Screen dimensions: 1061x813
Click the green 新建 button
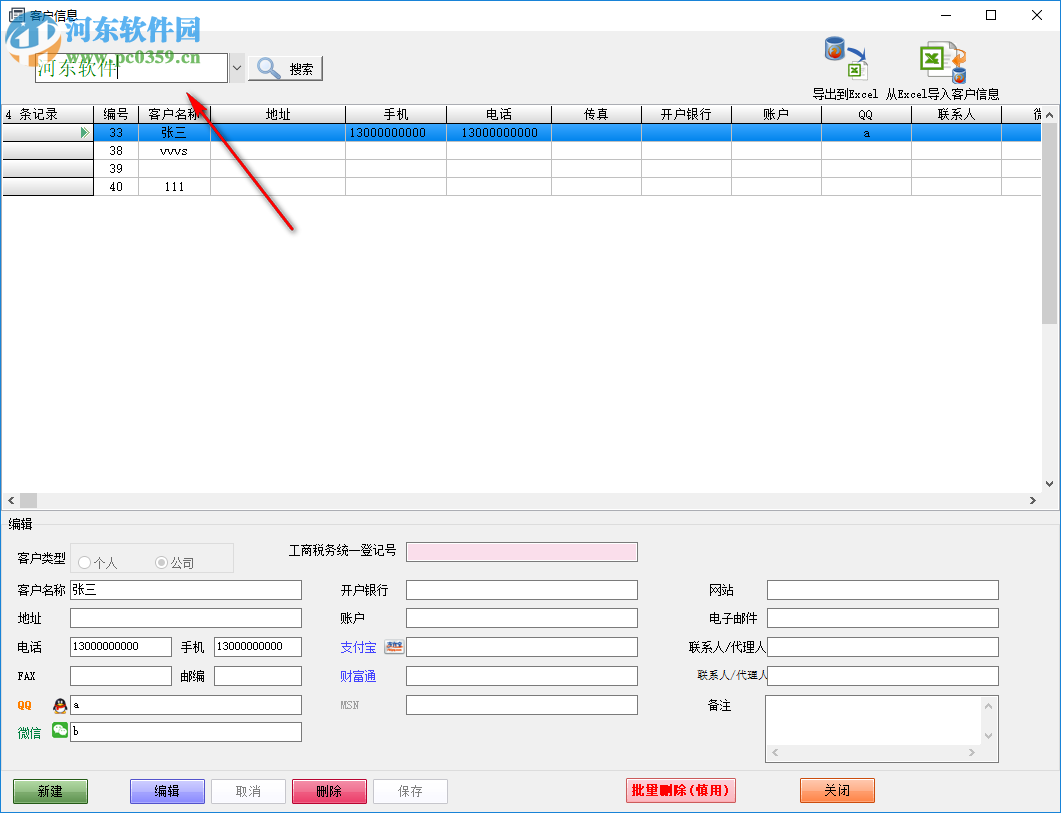pos(50,791)
